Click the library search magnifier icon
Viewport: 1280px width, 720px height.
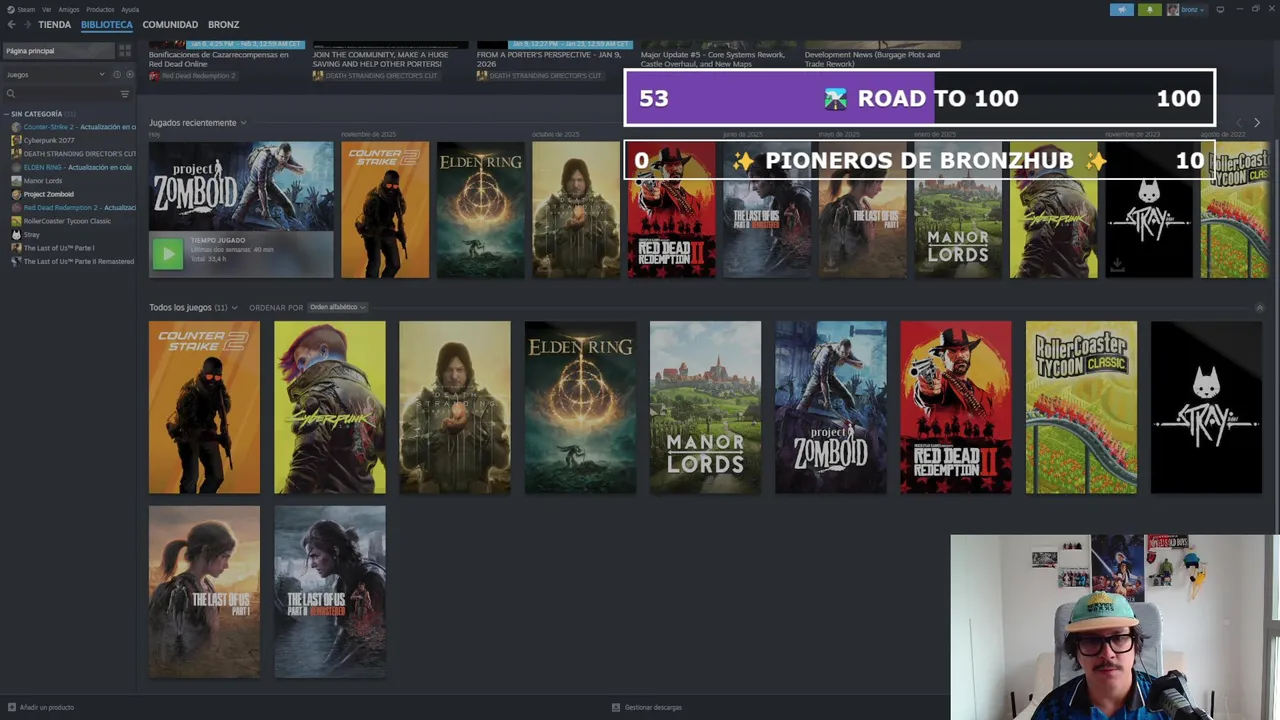pos(11,94)
